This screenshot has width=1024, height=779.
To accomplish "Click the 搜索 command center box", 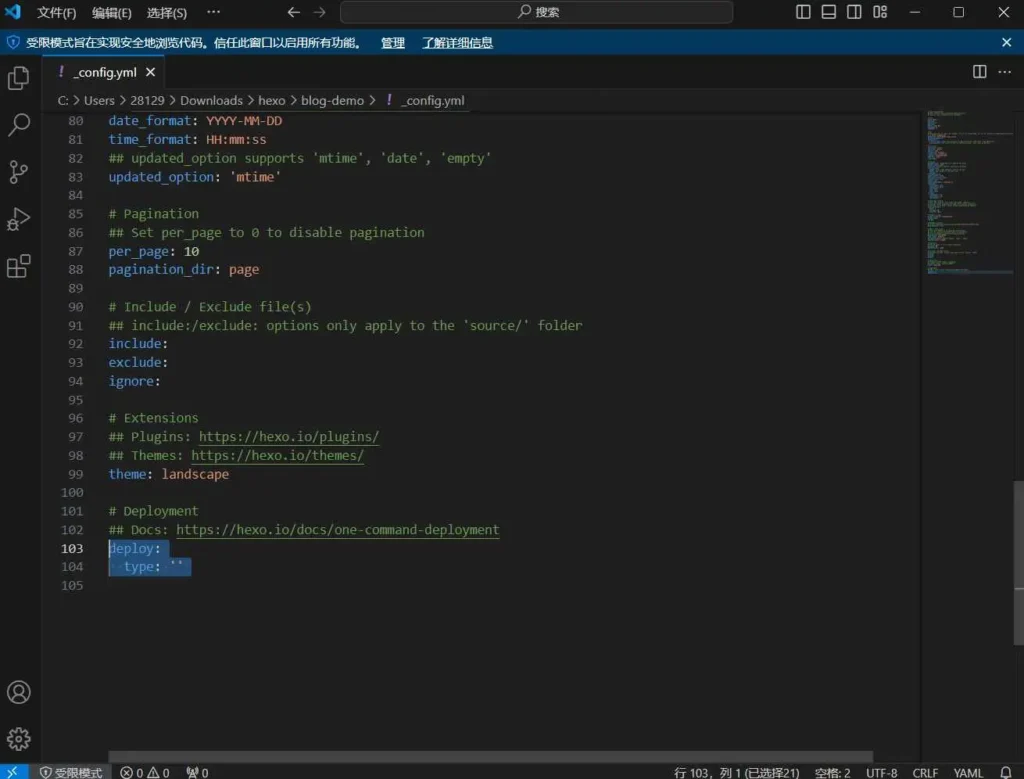I will point(536,12).
